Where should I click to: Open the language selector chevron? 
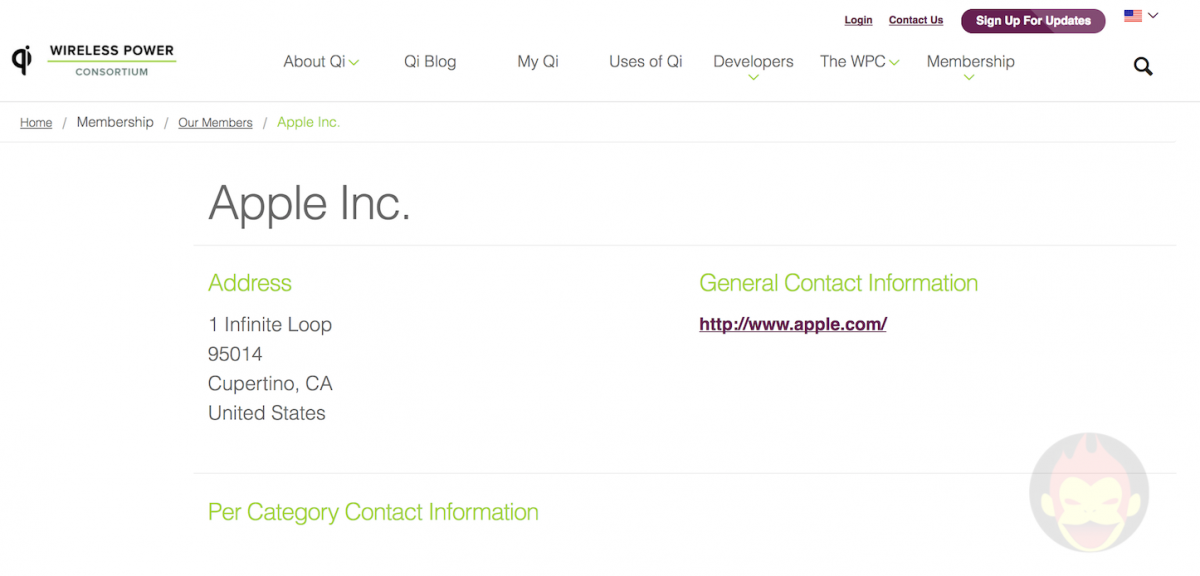pos(1152,15)
